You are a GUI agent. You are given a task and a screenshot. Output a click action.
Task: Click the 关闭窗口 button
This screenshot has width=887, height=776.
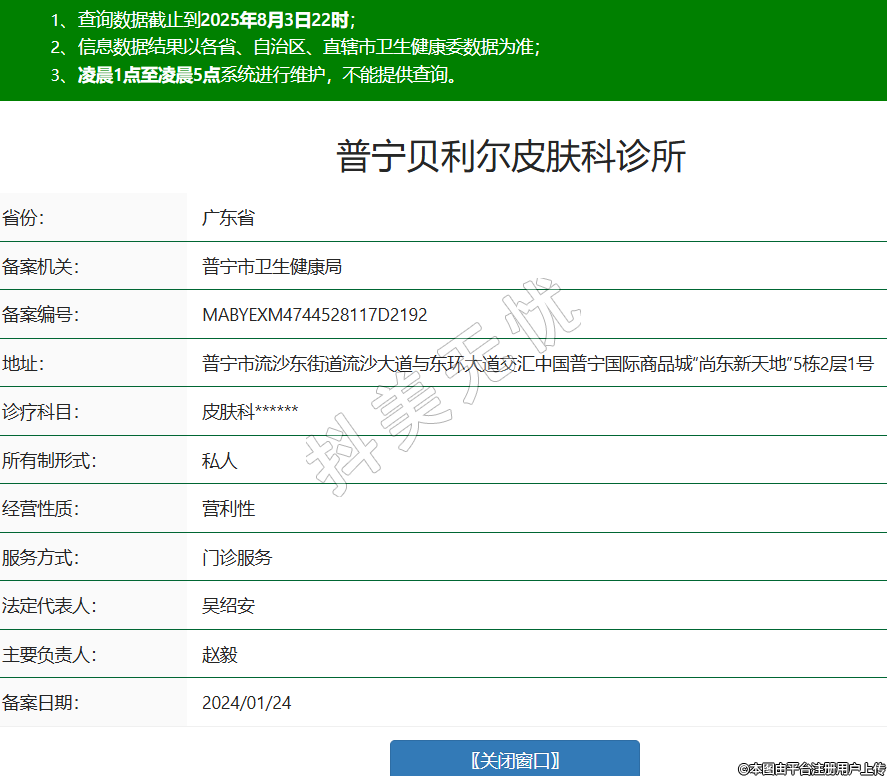(514, 760)
